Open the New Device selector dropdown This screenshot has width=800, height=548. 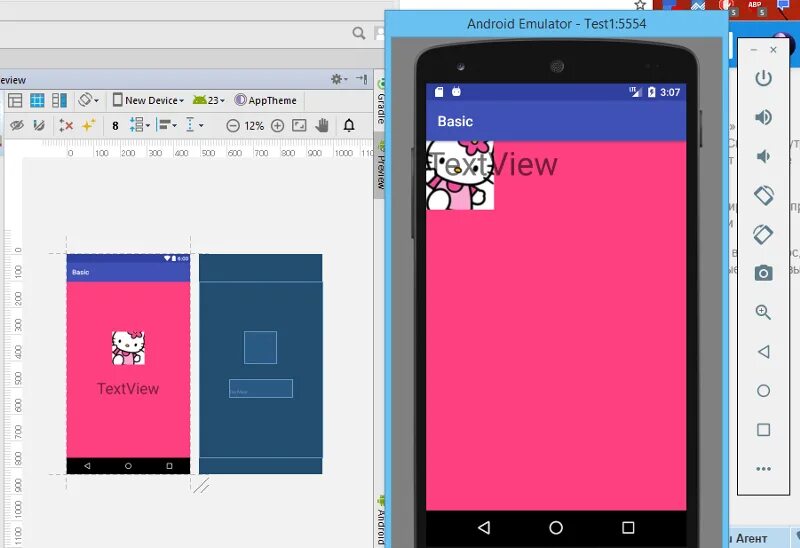(148, 100)
